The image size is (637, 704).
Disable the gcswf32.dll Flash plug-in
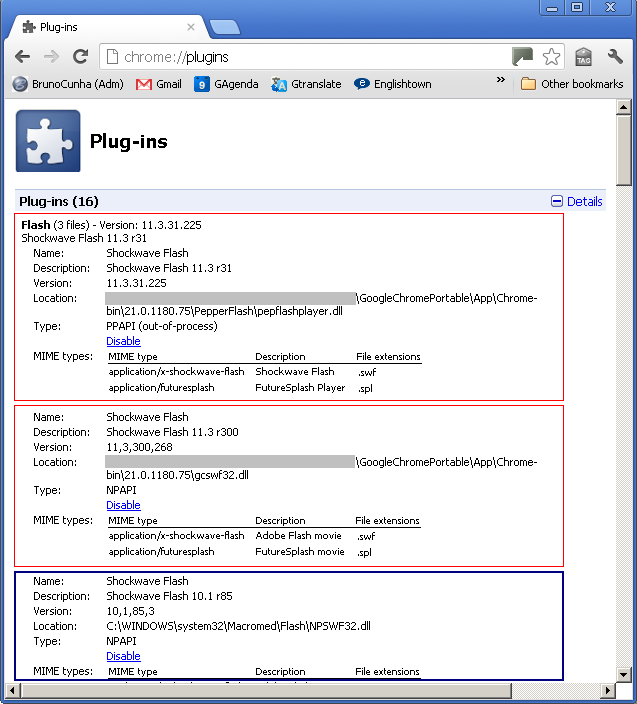pyautogui.click(x=123, y=505)
